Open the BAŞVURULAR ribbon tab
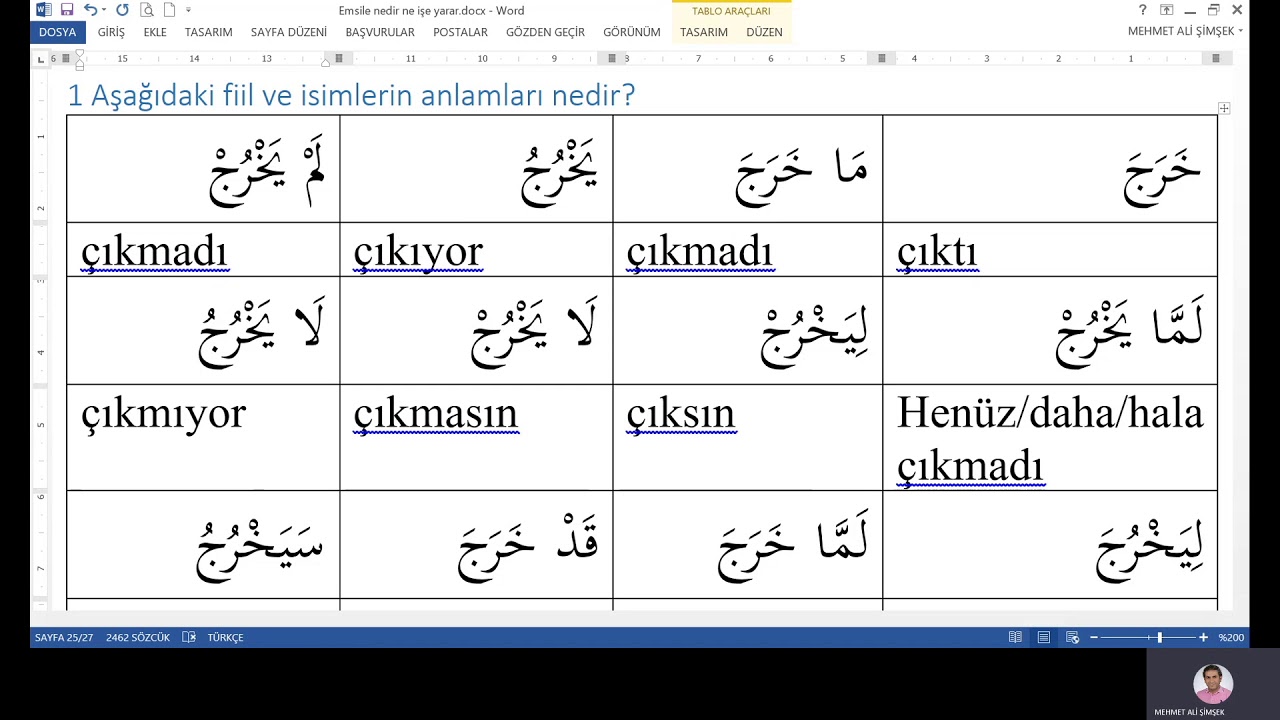This screenshot has height=720, width=1280. click(380, 32)
